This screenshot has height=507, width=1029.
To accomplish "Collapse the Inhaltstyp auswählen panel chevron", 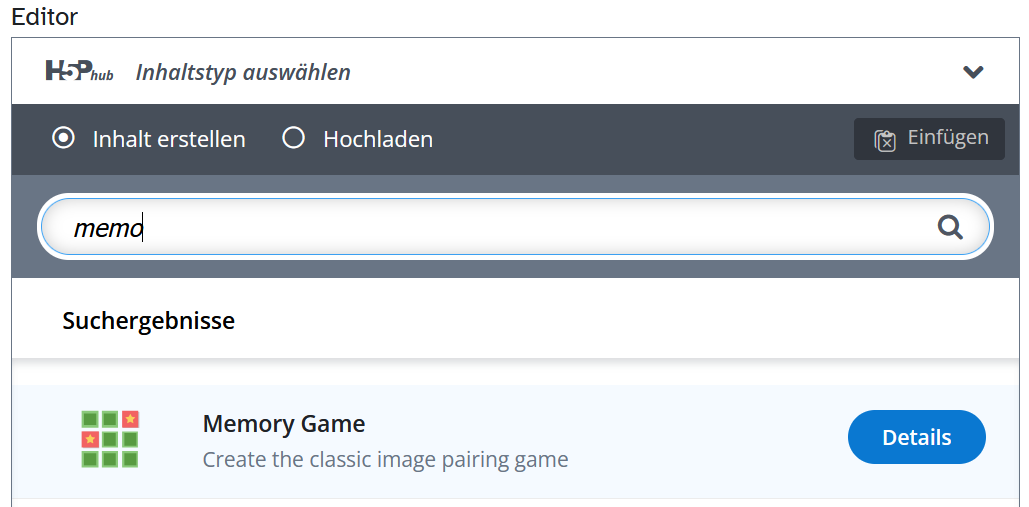I will tap(973, 72).
